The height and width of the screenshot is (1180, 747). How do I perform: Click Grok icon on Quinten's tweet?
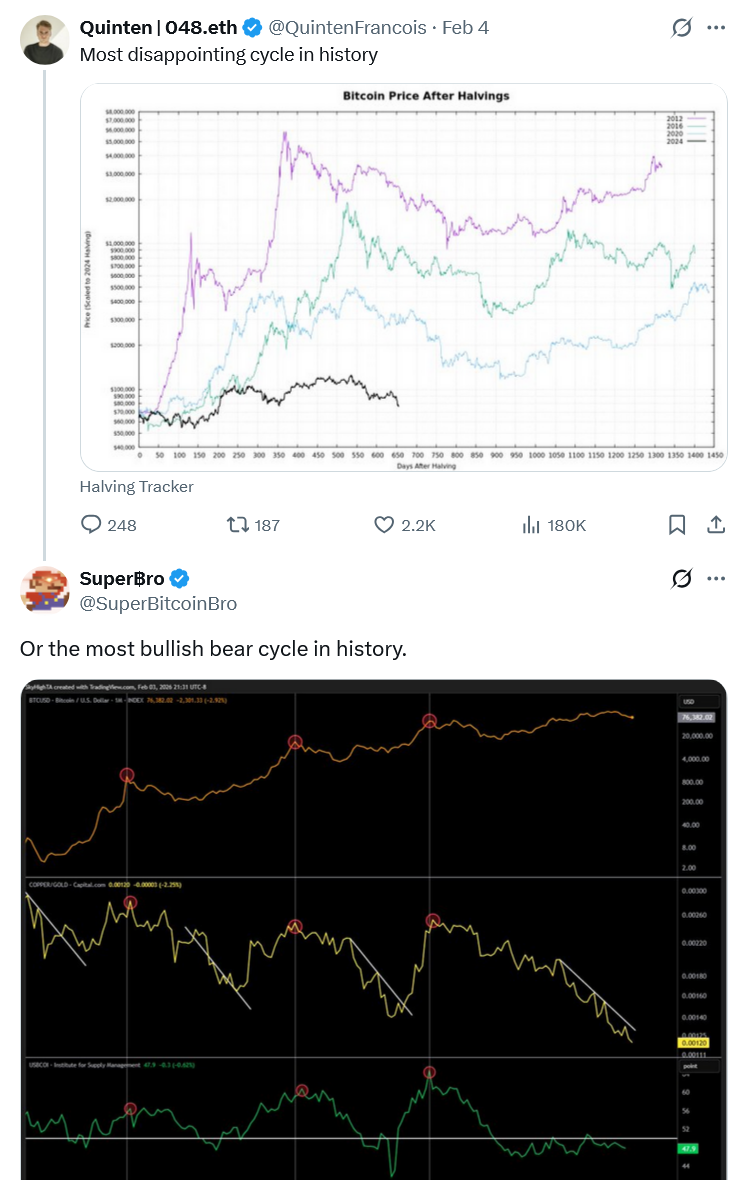coord(682,28)
